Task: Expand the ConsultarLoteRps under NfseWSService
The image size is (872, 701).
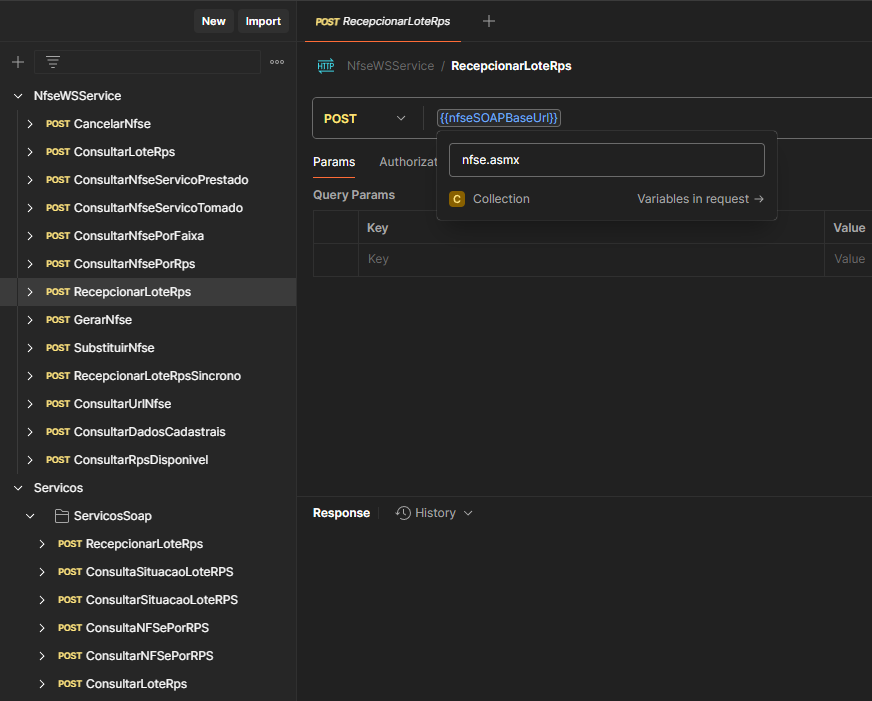Action: pos(30,152)
